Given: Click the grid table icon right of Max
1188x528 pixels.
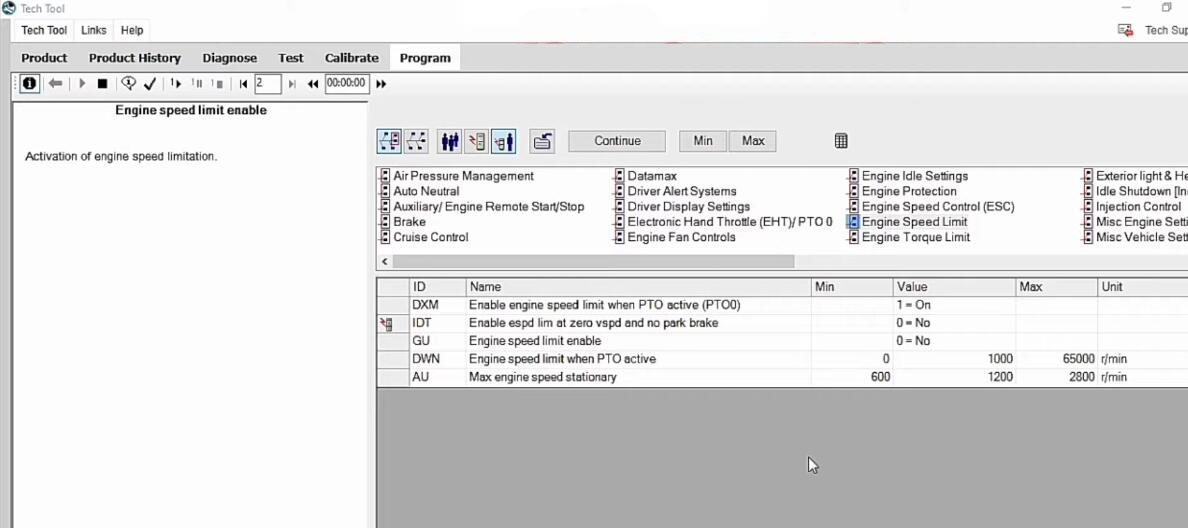Looking at the screenshot, I should (x=841, y=141).
